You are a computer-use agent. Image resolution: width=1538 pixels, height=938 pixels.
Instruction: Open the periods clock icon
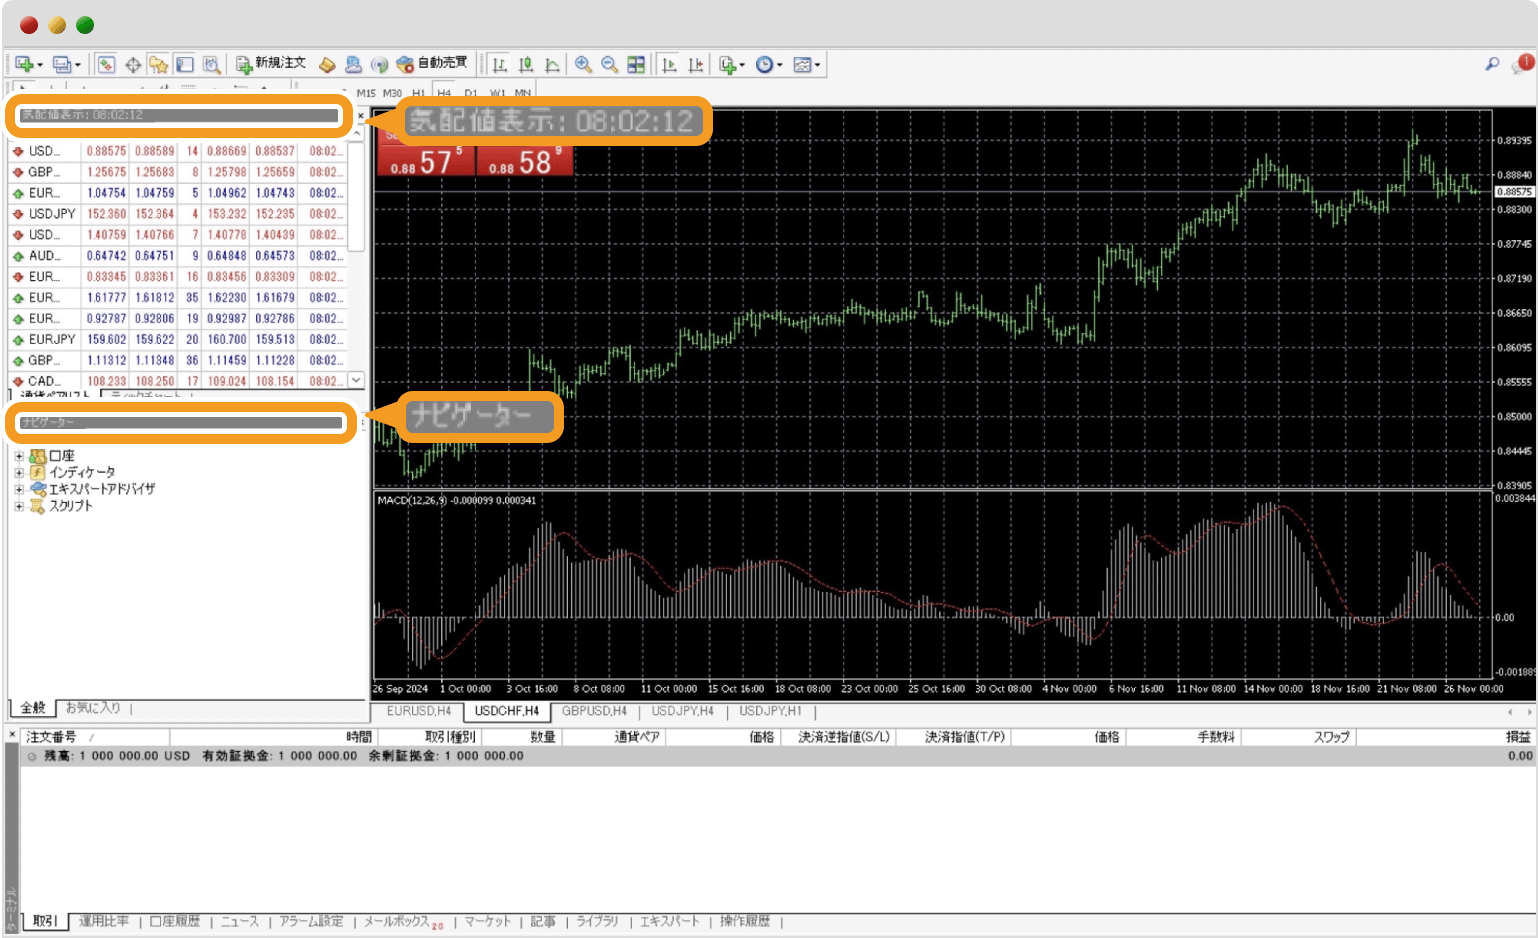(x=764, y=65)
